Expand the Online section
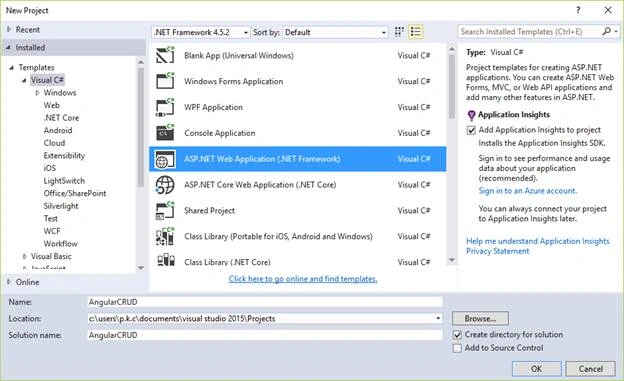624x381 pixels. pyautogui.click(x=9, y=282)
